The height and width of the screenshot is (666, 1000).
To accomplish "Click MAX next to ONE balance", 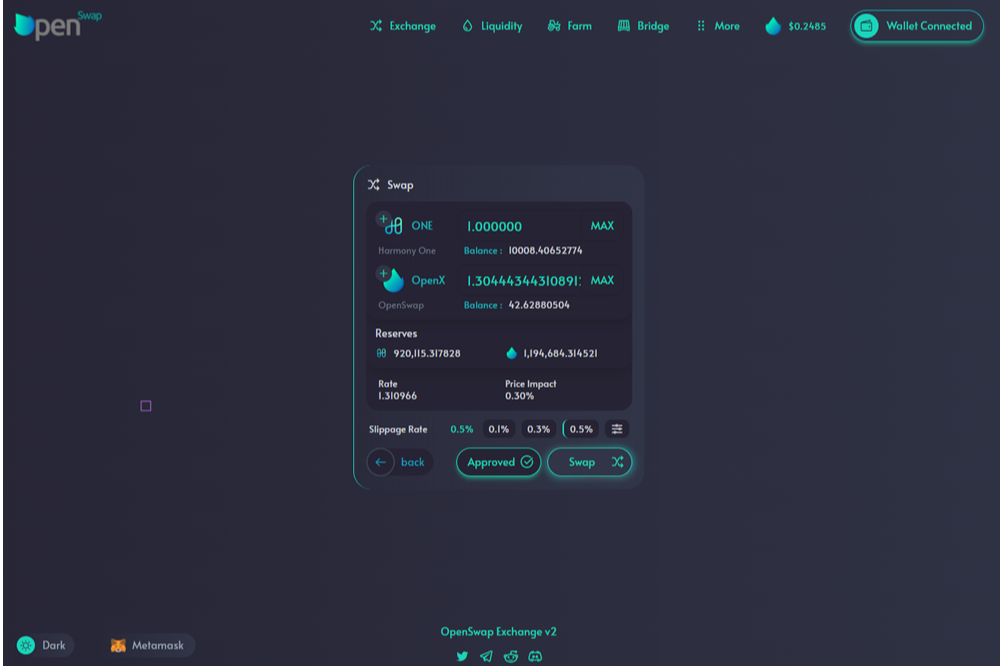I will [601, 226].
